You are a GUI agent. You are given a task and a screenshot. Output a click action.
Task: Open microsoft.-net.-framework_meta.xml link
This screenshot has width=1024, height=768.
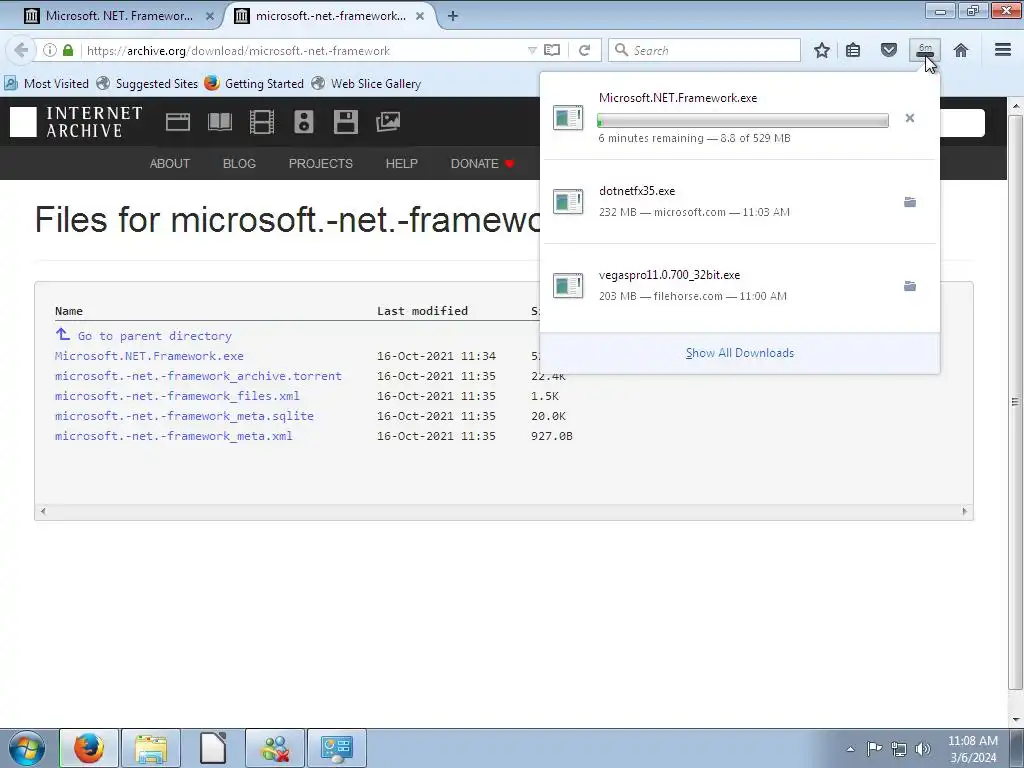pos(174,436)
